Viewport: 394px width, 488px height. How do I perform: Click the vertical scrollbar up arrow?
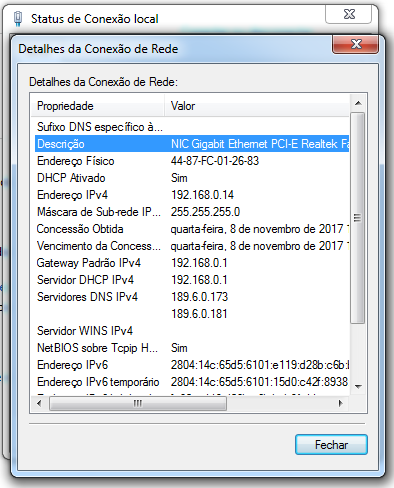[358, 103]
